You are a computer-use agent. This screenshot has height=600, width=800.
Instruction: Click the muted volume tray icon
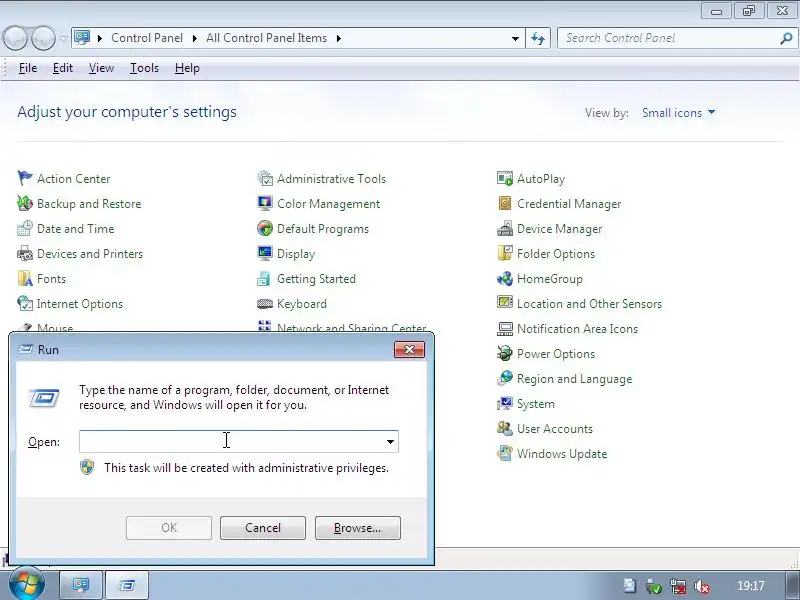pos(702,586)
